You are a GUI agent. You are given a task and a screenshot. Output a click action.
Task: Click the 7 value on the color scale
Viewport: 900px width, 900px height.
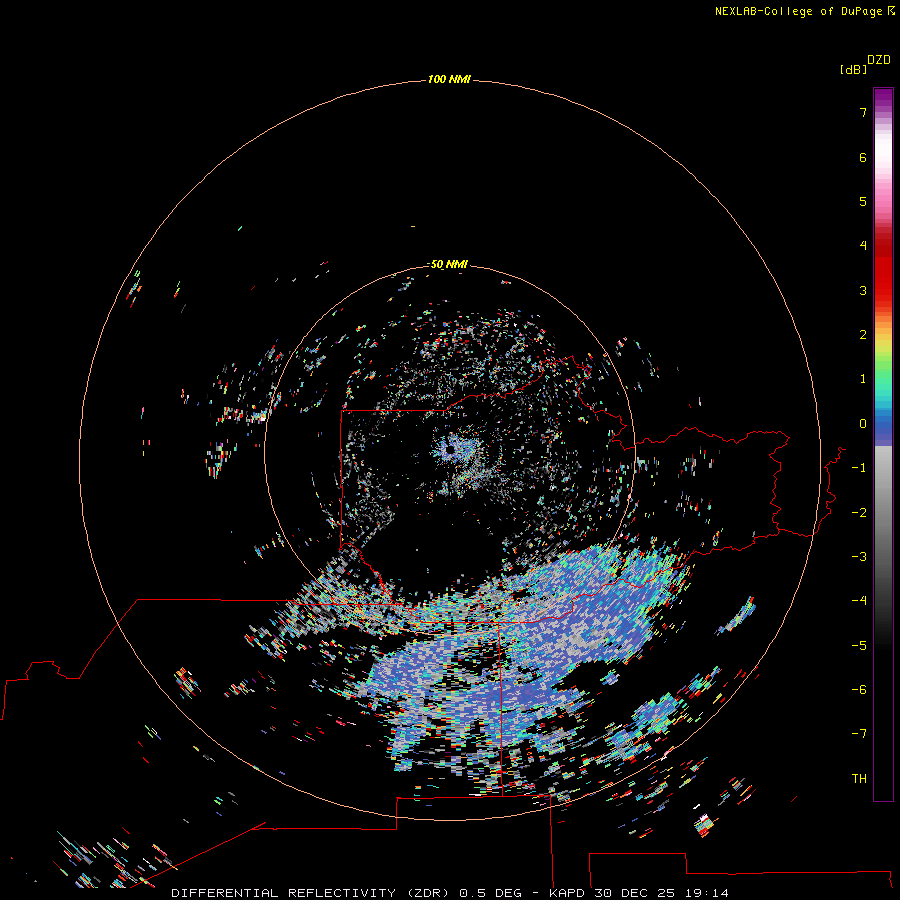point(863,112)
